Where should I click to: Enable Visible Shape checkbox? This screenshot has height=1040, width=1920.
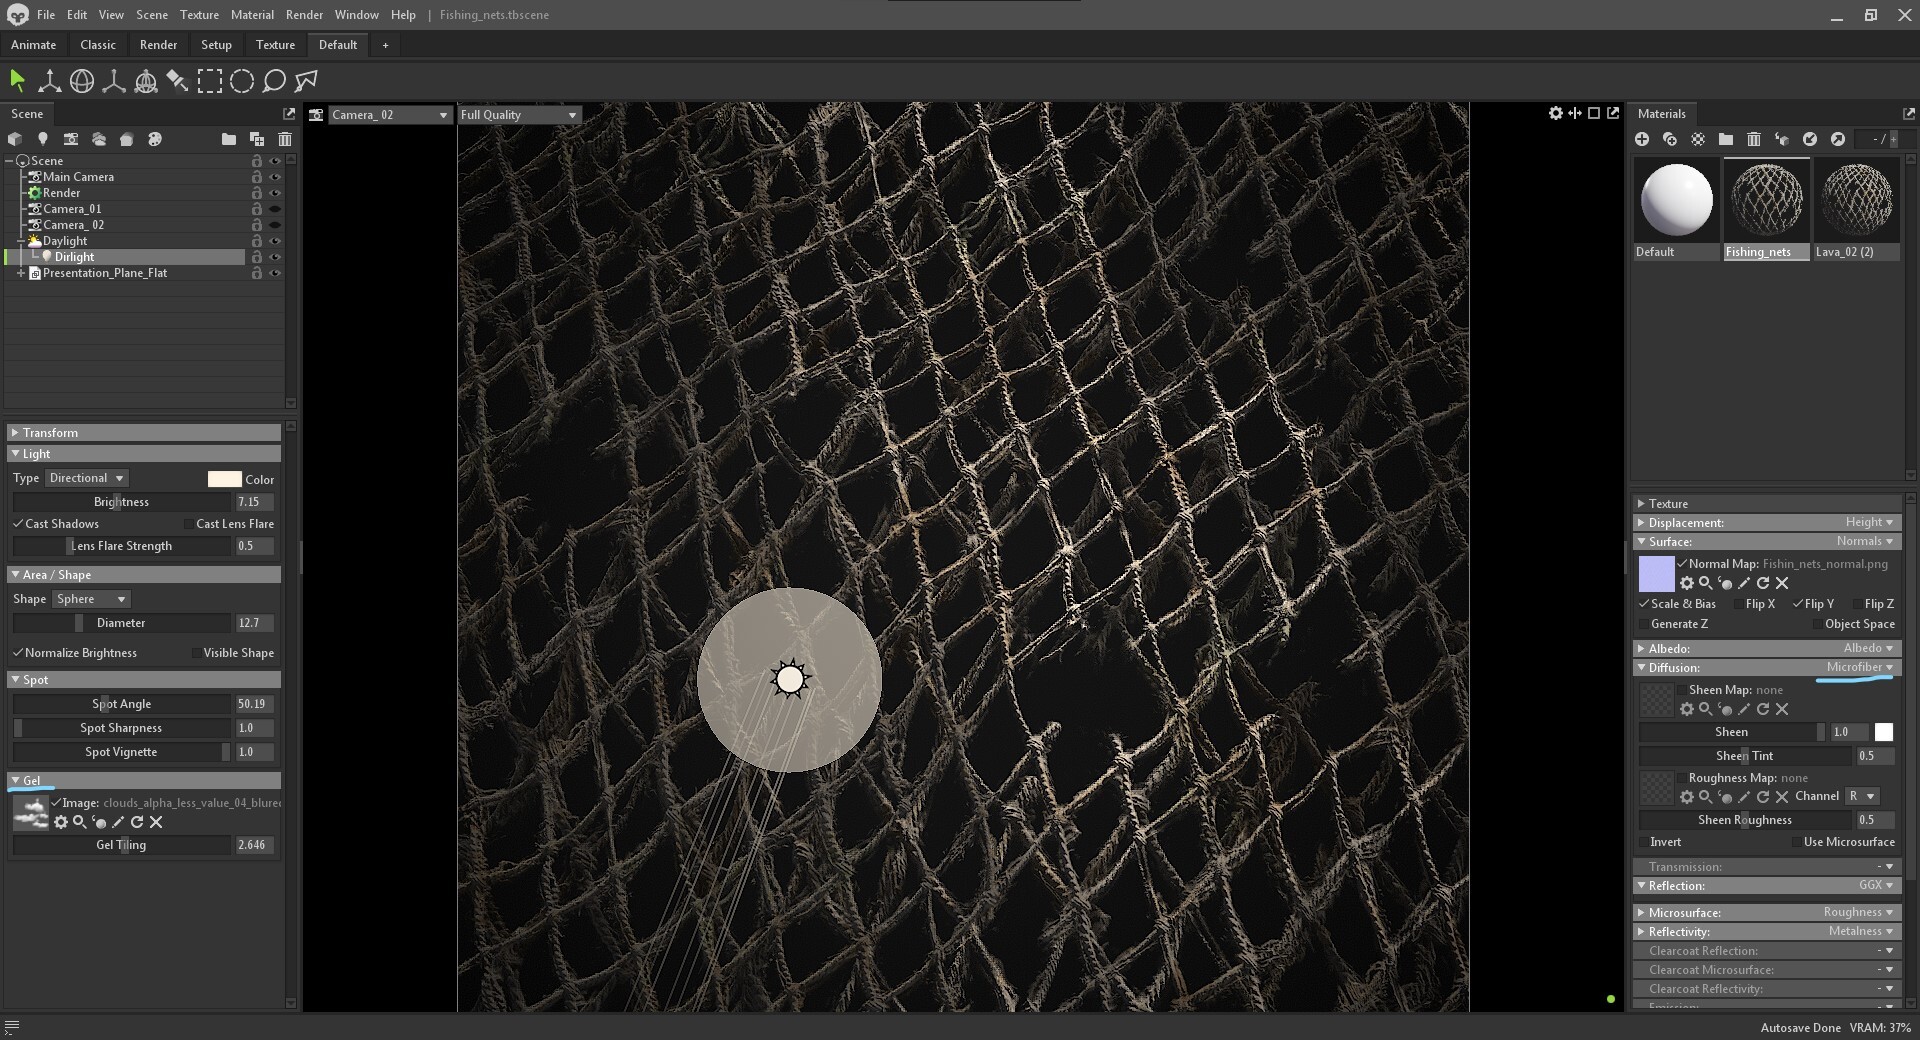(x=196, y=653)
